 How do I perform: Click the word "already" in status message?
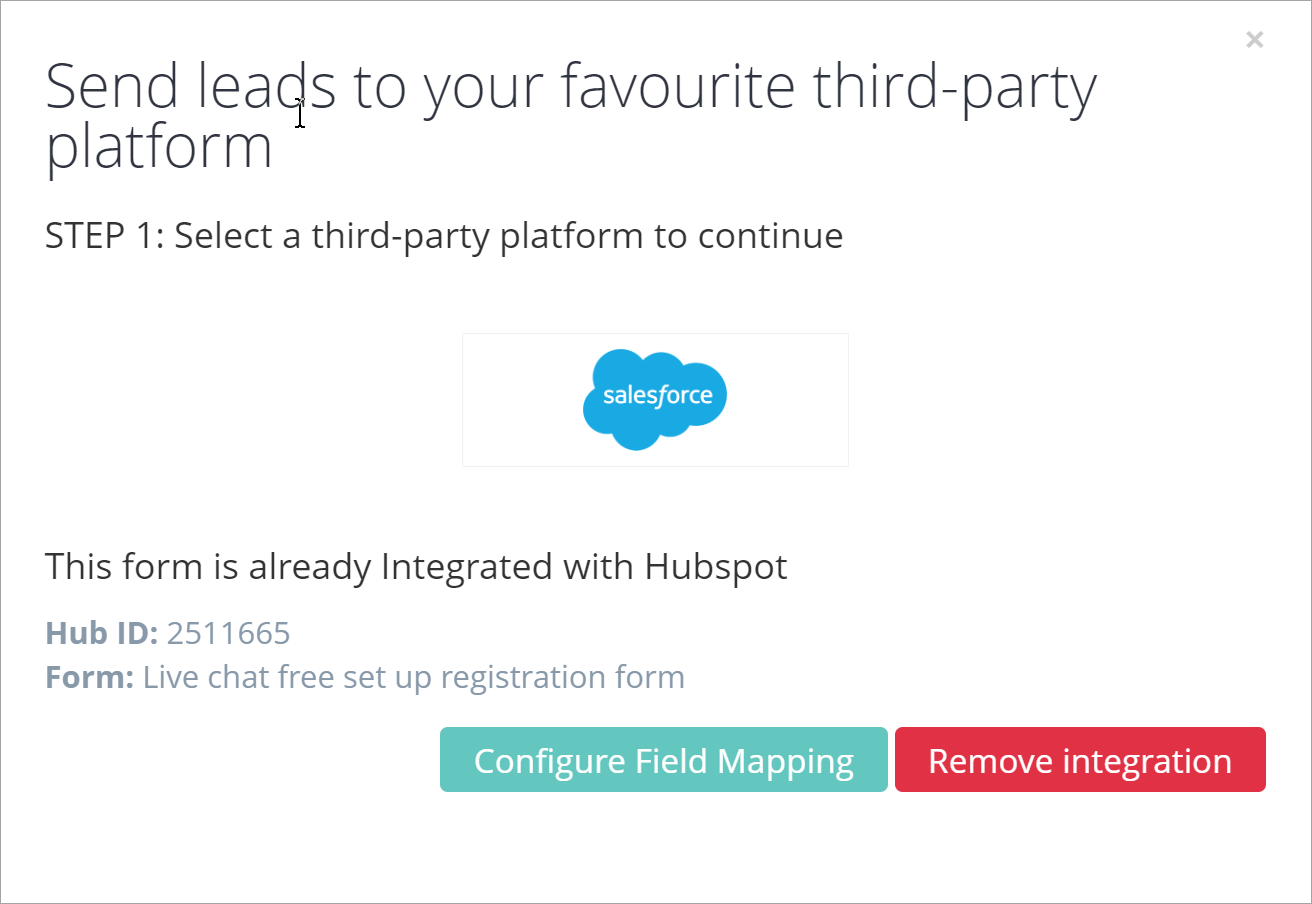coord(310,567)
